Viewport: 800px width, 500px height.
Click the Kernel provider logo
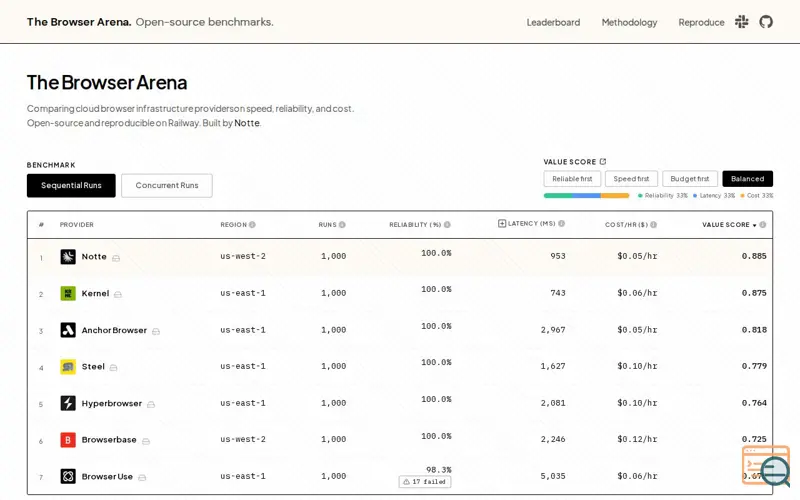[x=68, y=293]
